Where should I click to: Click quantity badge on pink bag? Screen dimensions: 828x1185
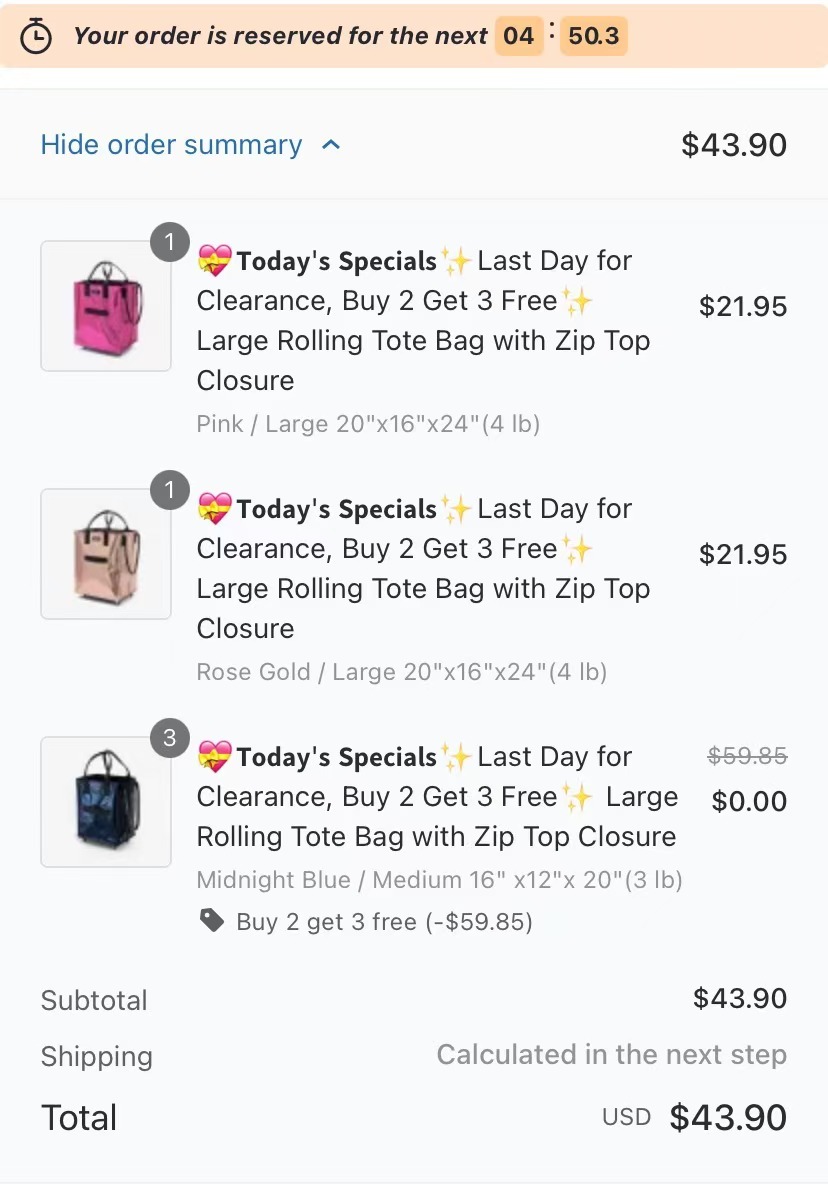[x=170, y=242]
